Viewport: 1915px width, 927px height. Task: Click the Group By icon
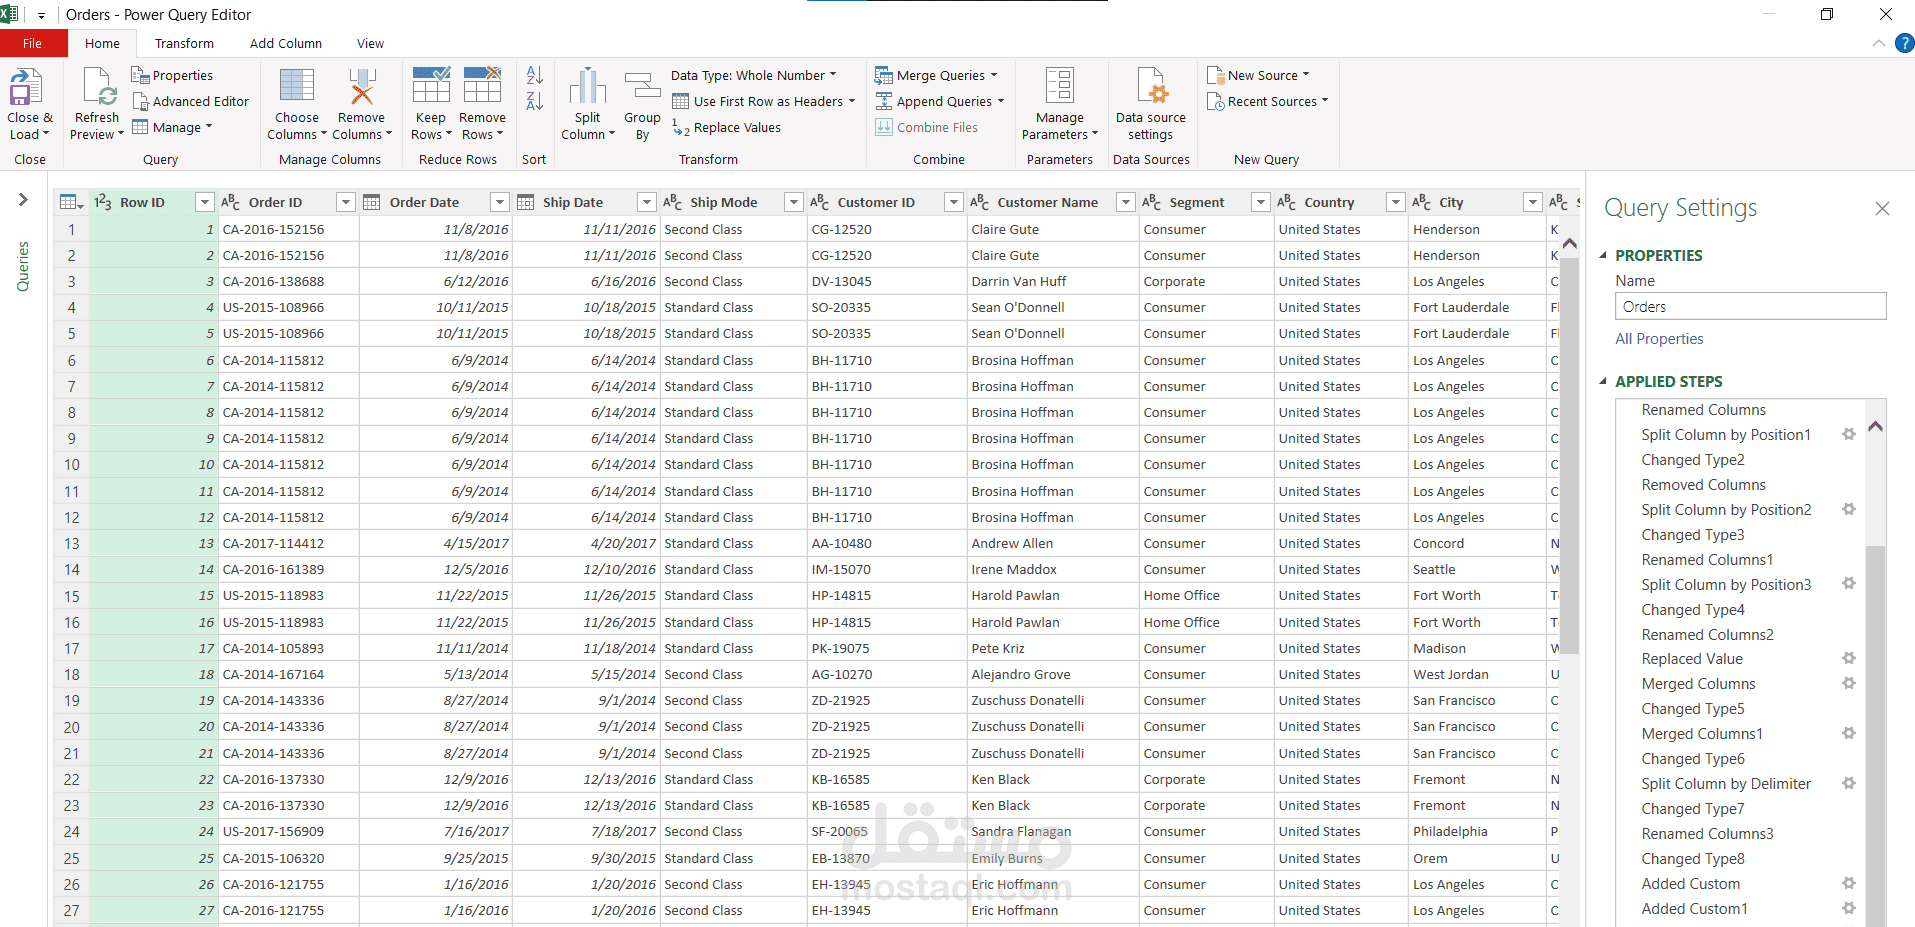click(642, 86)
